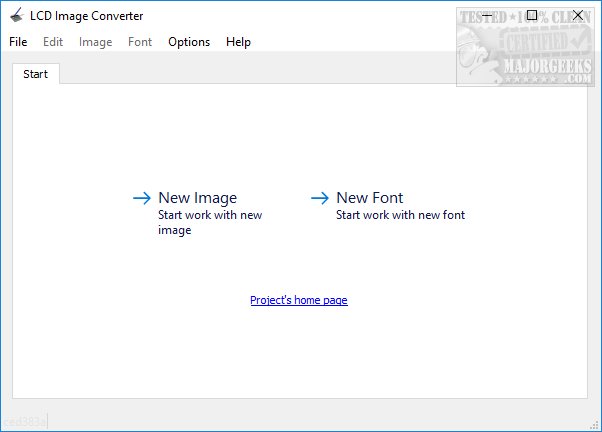Open the Project's home page link
Image resolution: width=602 pixels, height=432 pixels.
(x=298, y=300)
